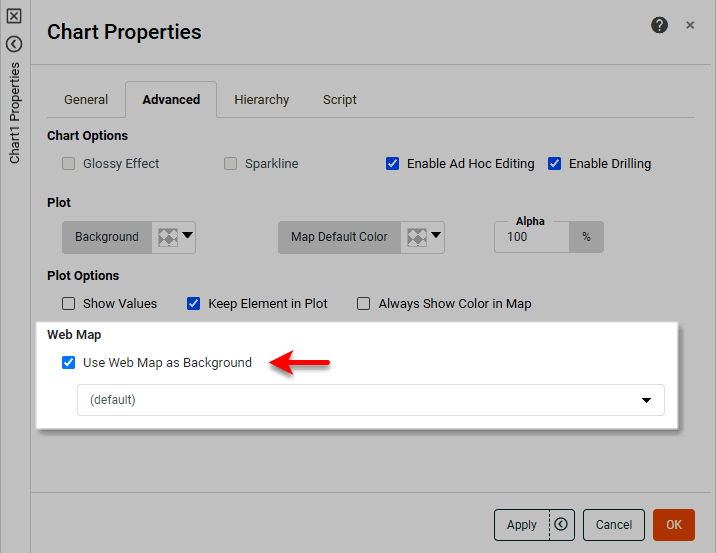Click the X box icon in sidebar
Image resolution: width=716 pixels, height=553 pixels.
click(x=14, y=16)
